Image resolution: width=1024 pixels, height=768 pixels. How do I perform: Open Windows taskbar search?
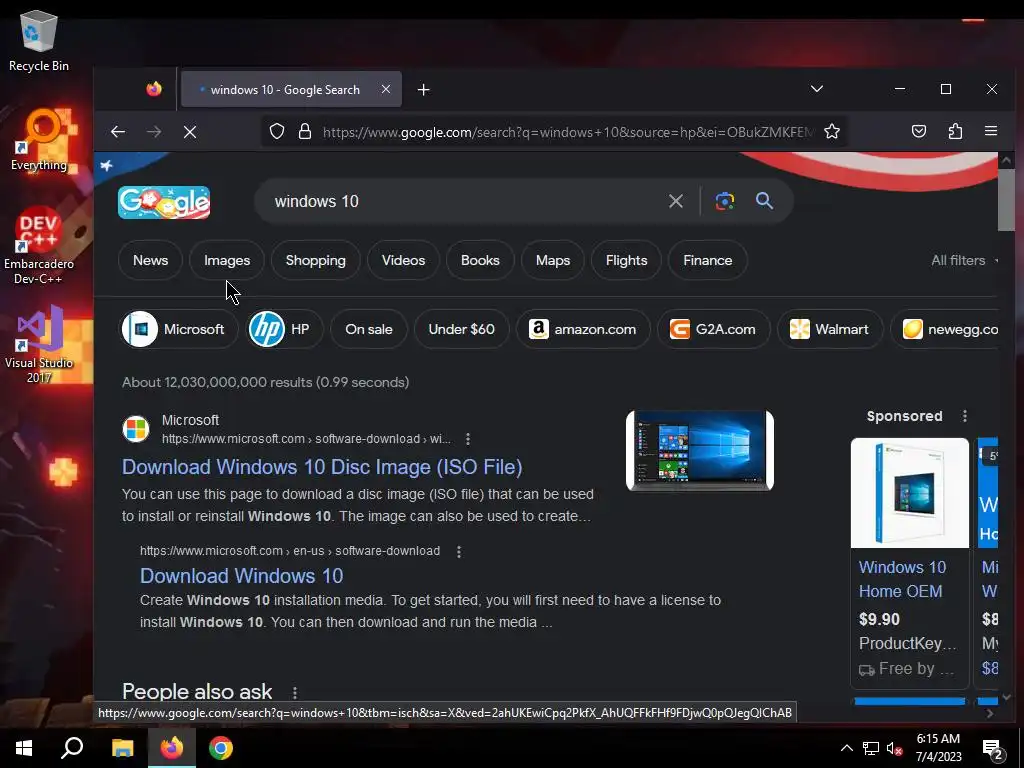point(72,748)
